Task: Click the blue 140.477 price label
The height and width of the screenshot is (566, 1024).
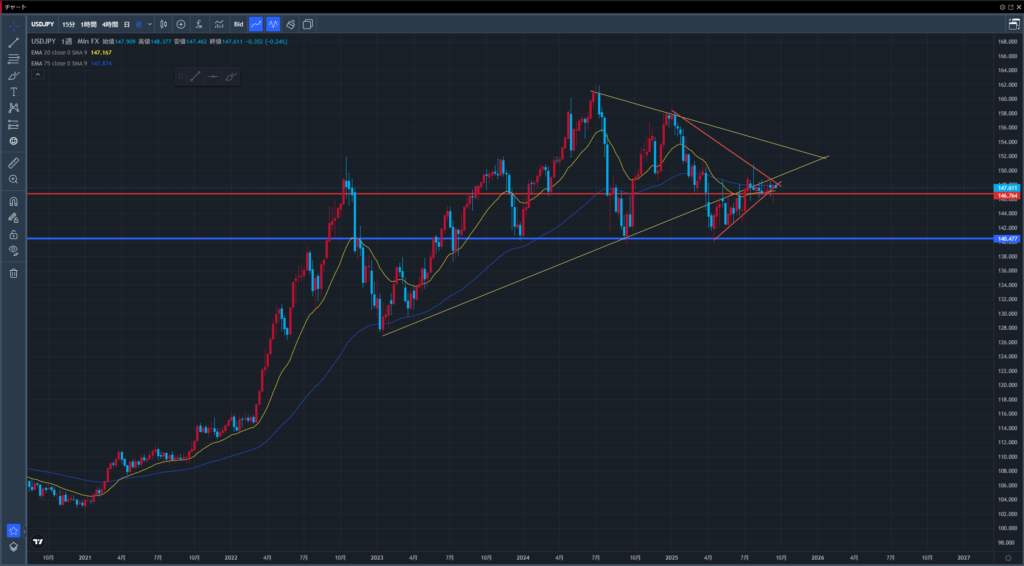Action: (1005, 239)
